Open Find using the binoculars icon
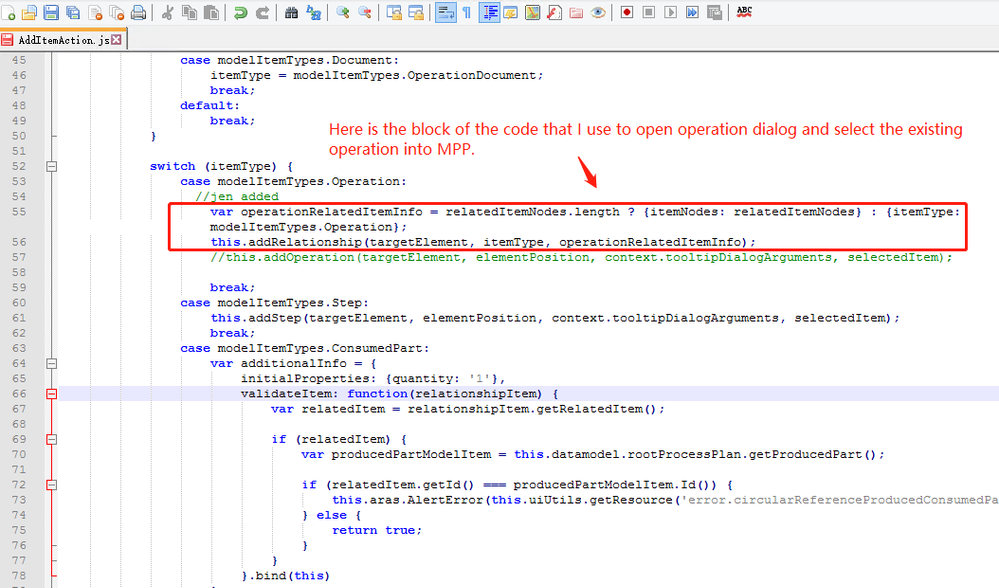 pos(291,13)
